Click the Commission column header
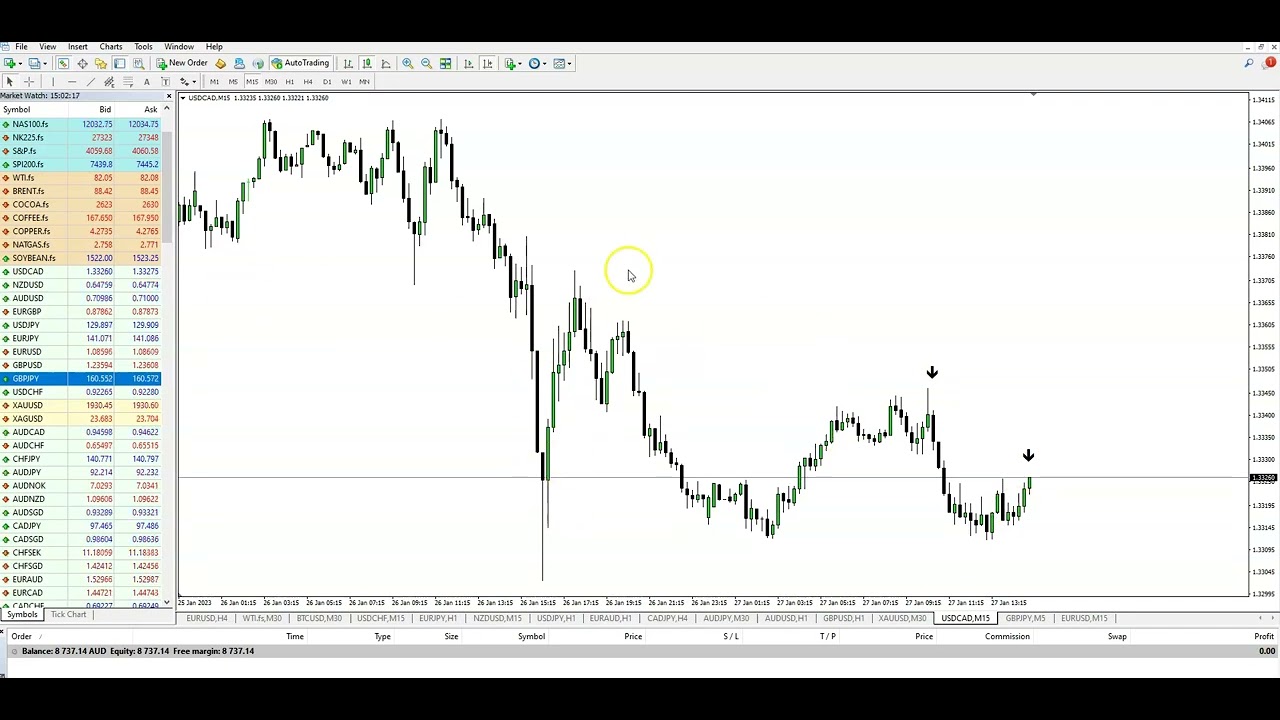Image resolution: width=1280 pixels, height=720 pixels. pos(1007,636)
